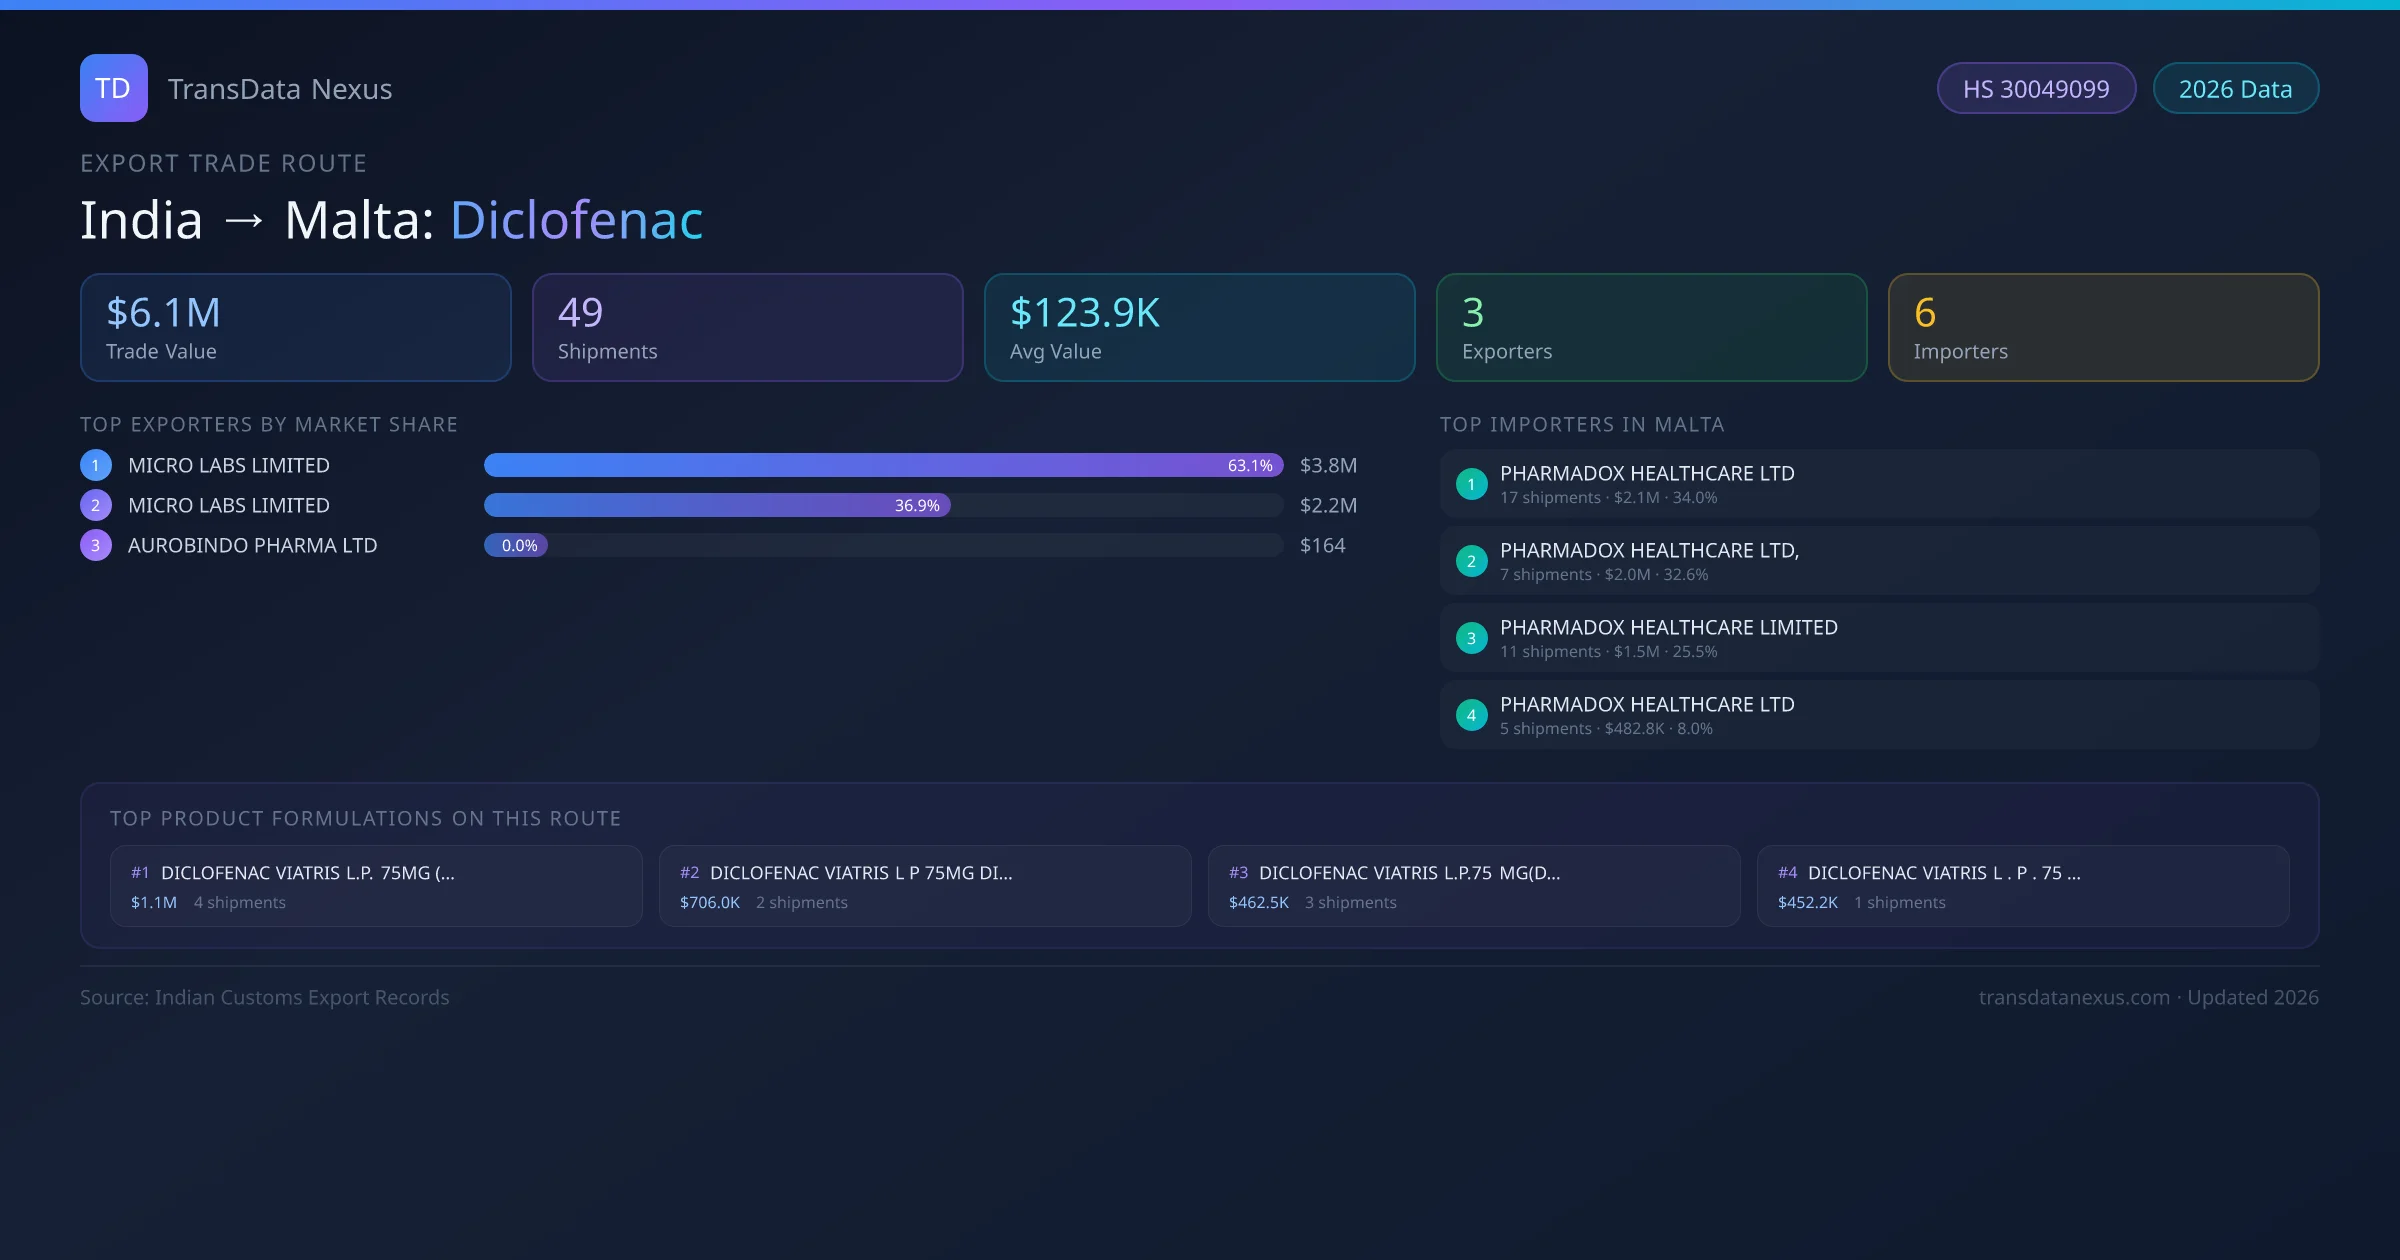Click the green rank 3 importer badge

1471,638
